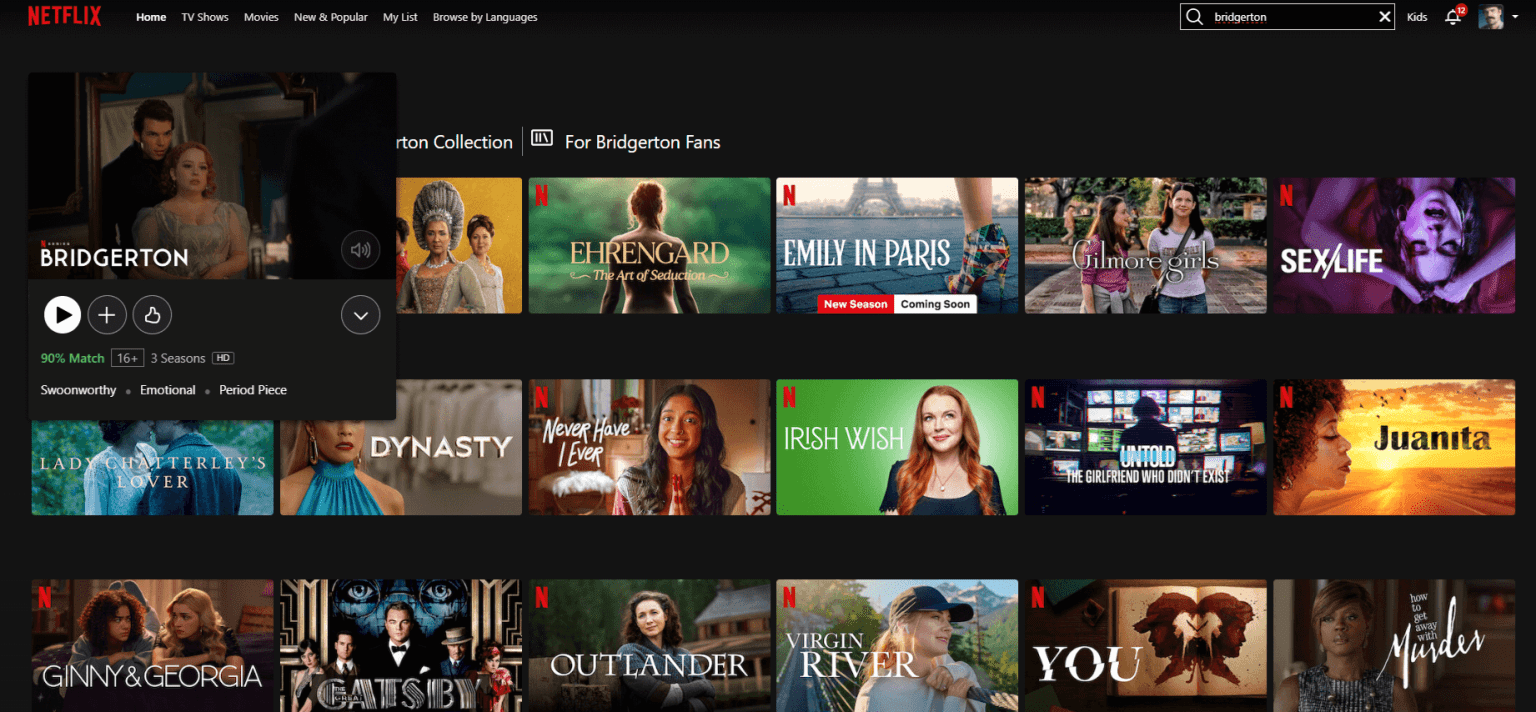Open the You title card
Image resolution: width=1536 pixels, height=712 pixels.
1146,646
